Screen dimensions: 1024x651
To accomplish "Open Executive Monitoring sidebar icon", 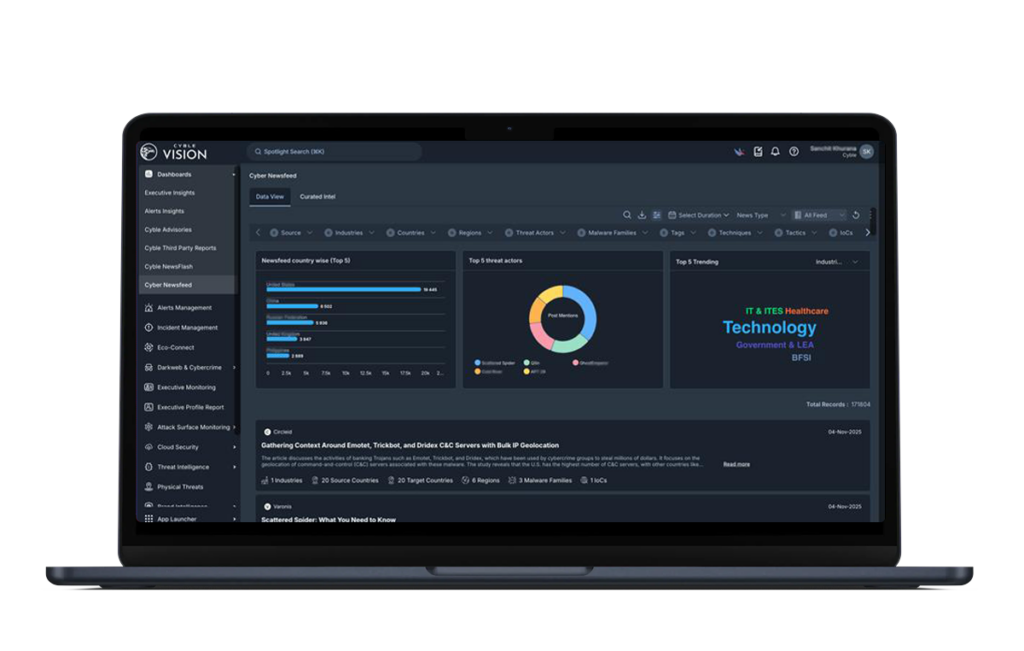I will click(148, 387).
